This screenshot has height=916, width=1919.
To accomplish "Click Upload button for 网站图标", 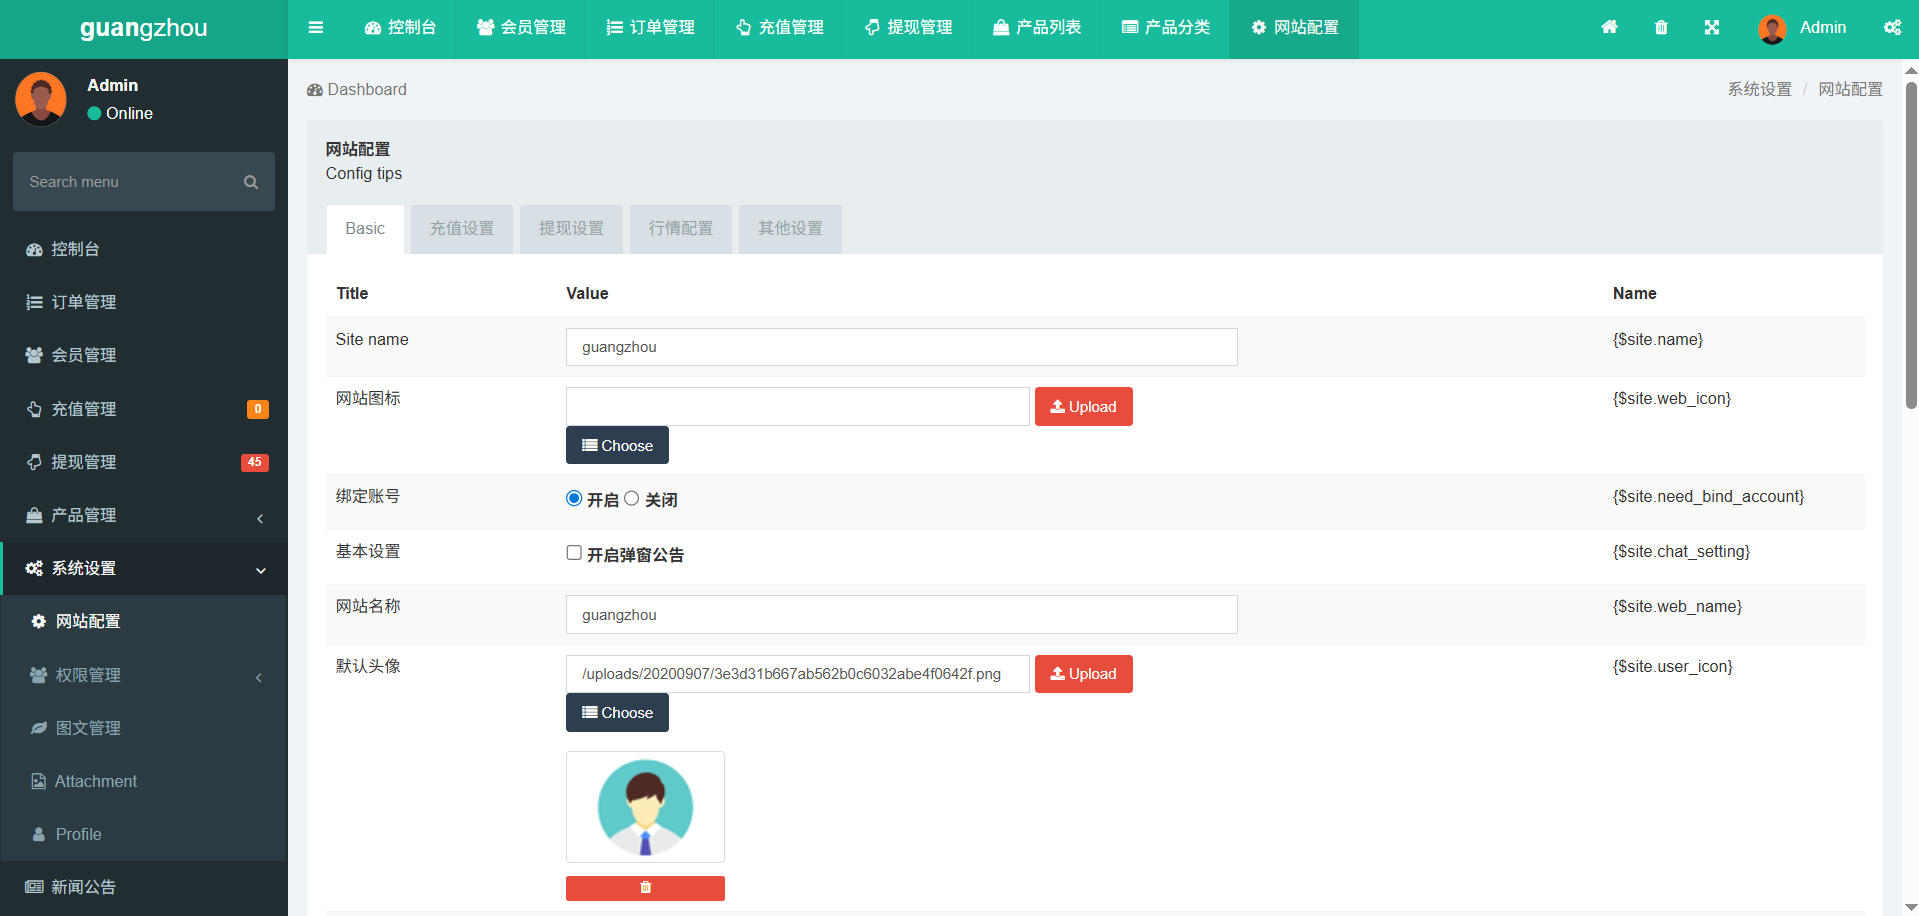I will 1083,407.
